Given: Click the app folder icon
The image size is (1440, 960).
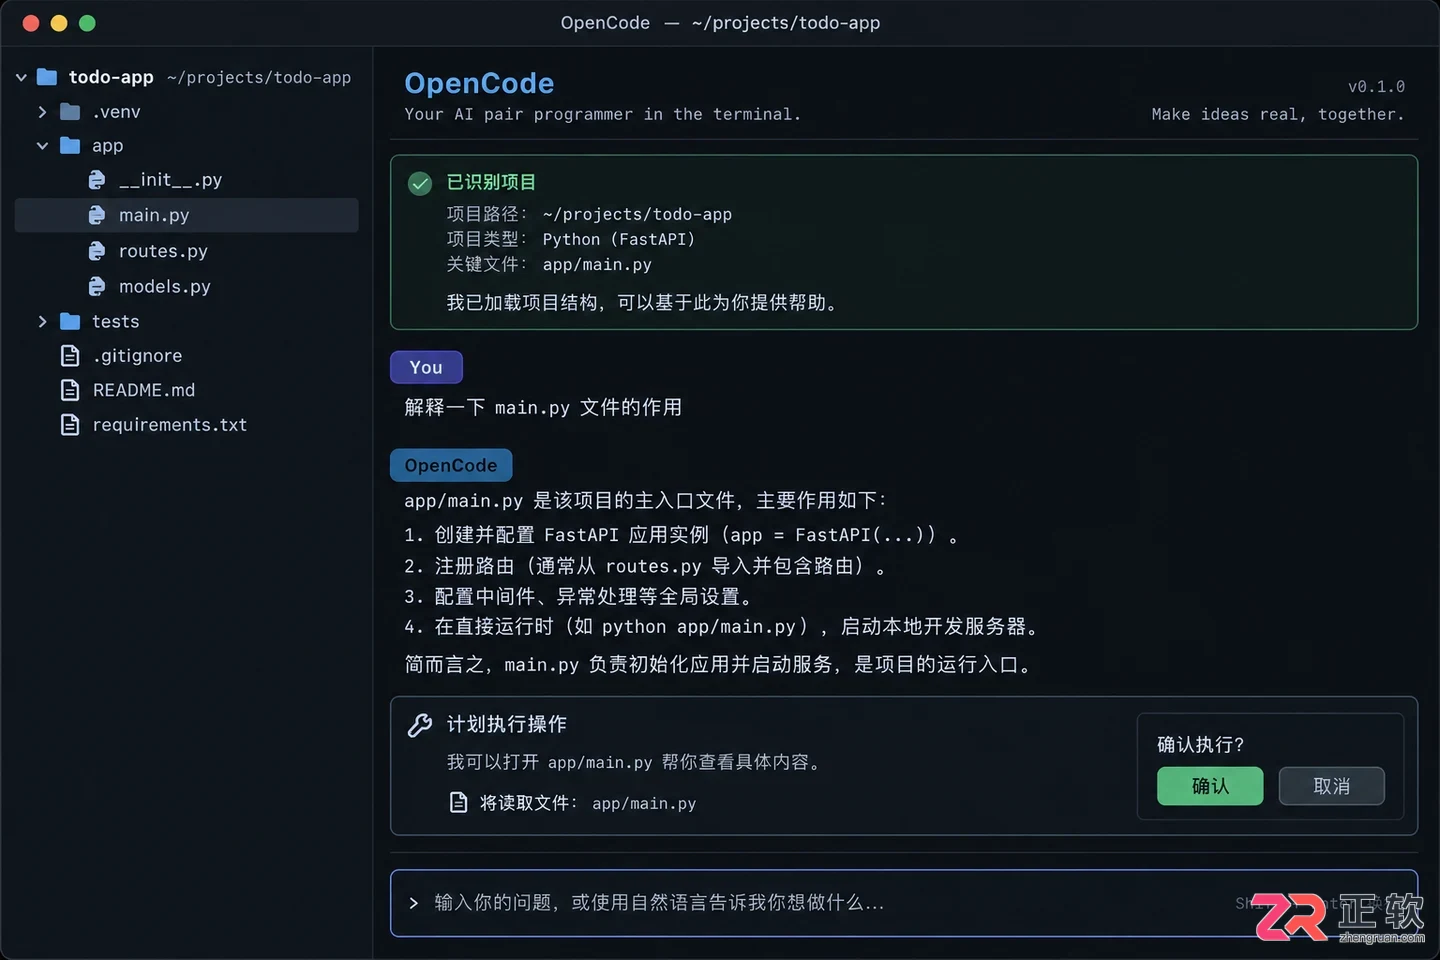Looking at the screenshot, I should pyautogui.click(x=70, y=145).
